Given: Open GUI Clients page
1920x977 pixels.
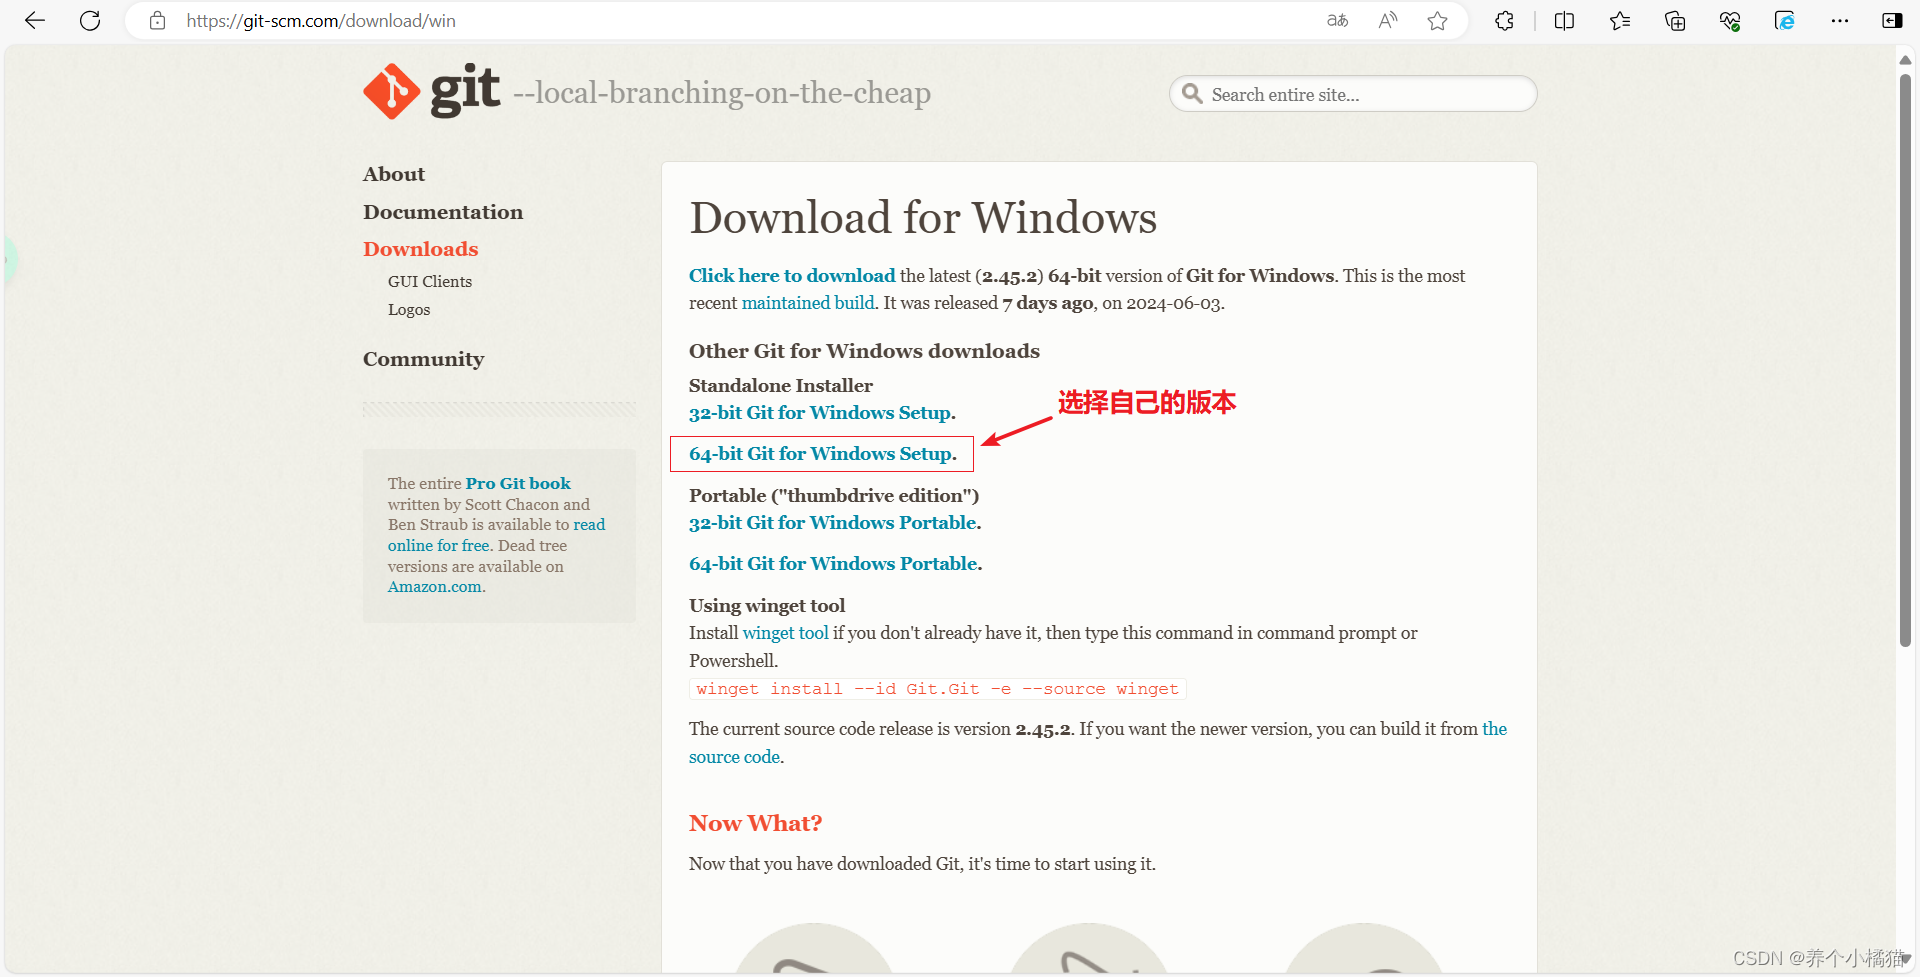Looking at the screenshot, I should click(430, 282).
